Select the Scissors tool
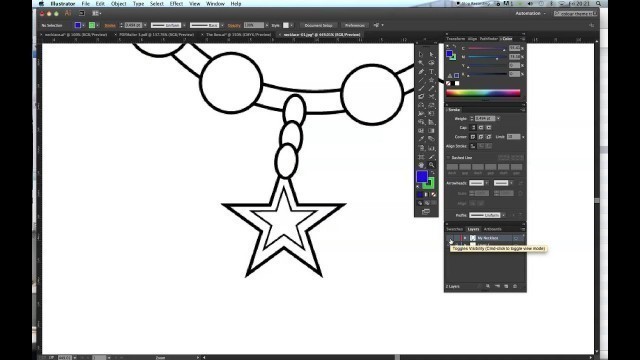Image resolution: width=640 pixels, height=360 pixels. tap(431, 97)
